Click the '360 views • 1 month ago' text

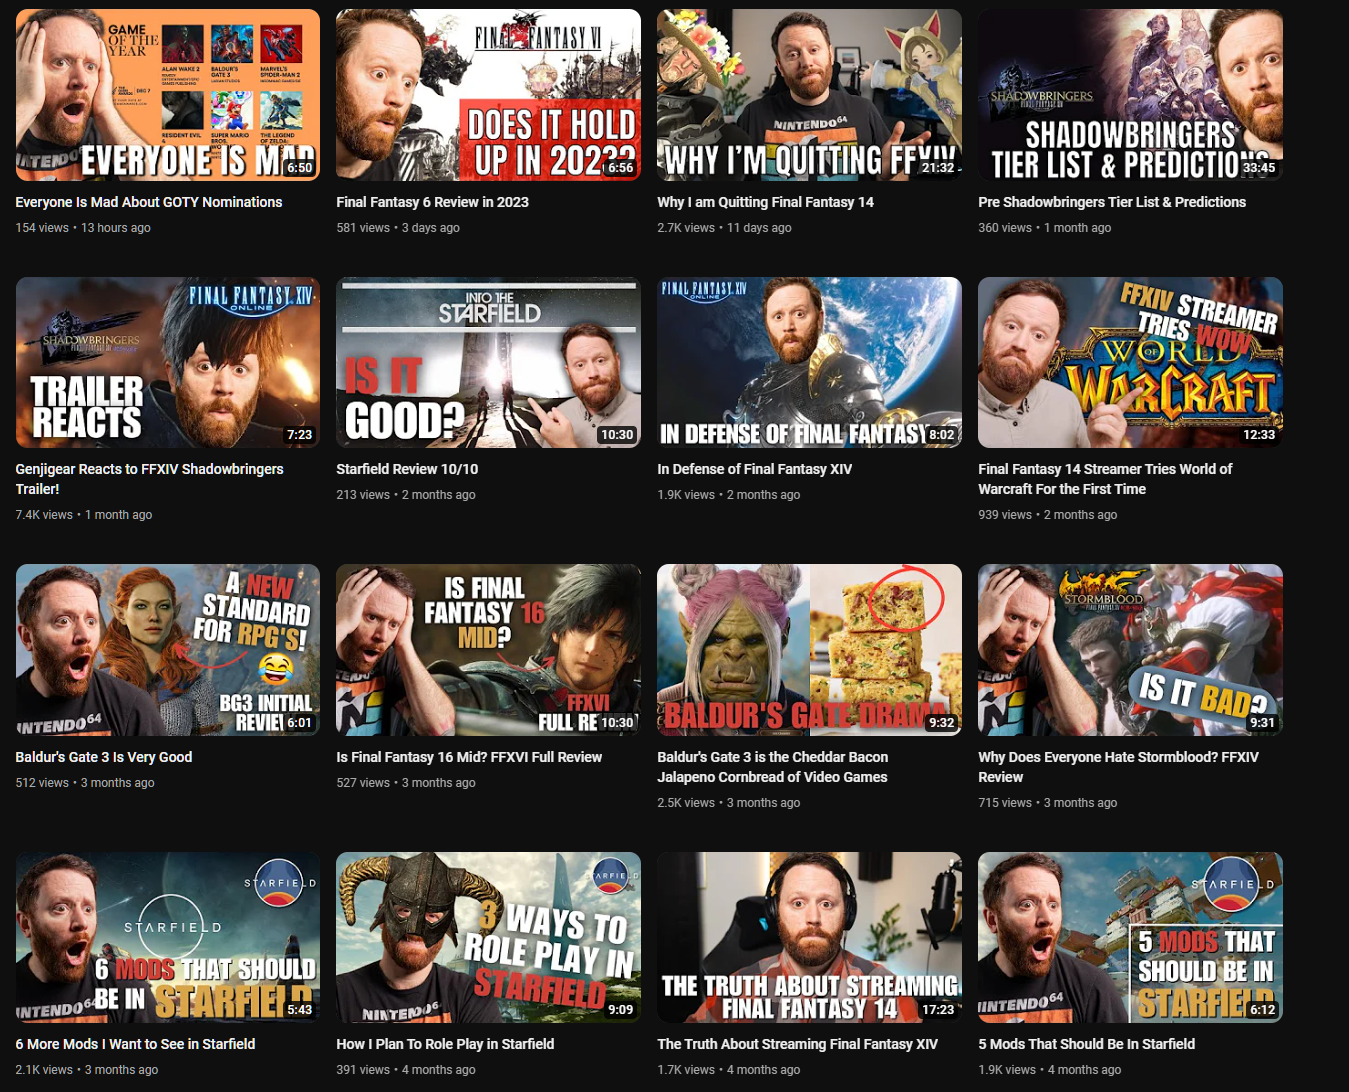click(x=1045, y=228)
